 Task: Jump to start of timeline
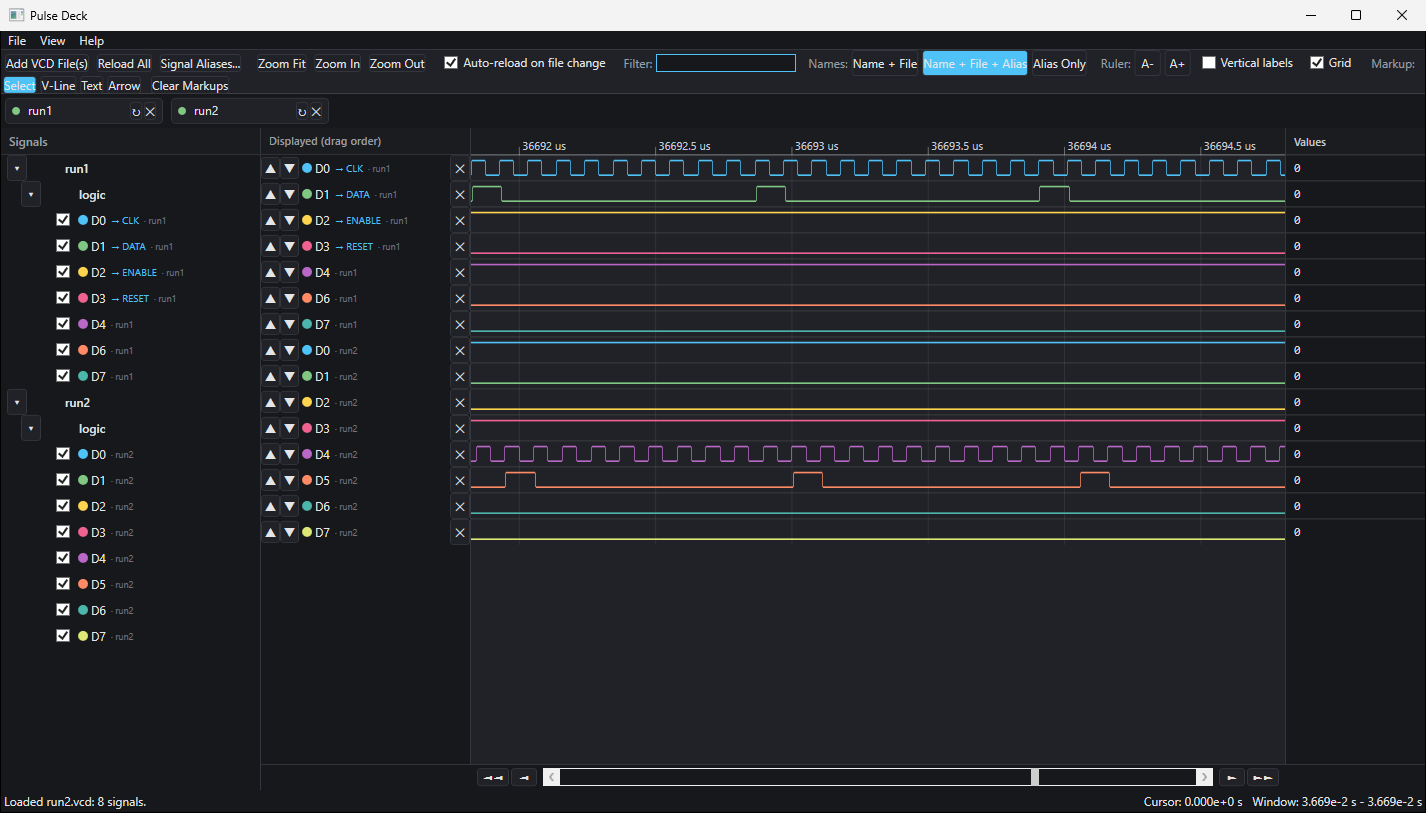point(493,777)
